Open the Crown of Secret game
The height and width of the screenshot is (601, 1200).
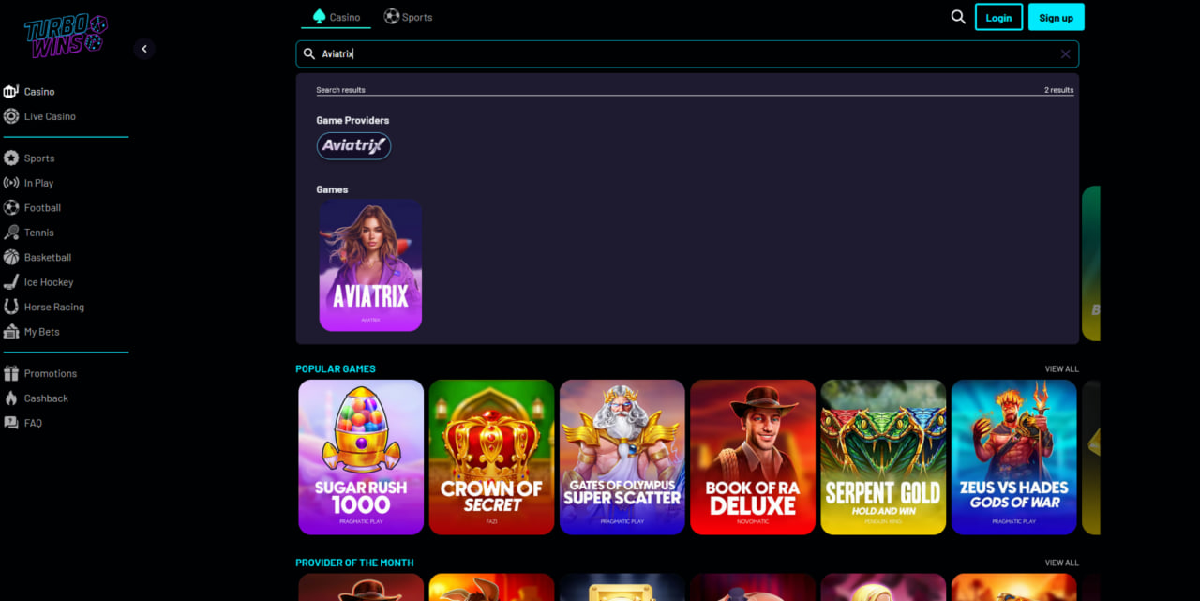(491, 457)
